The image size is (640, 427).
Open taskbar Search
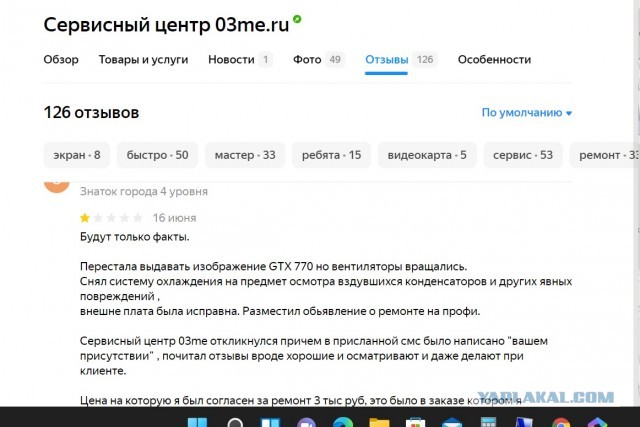235,422
